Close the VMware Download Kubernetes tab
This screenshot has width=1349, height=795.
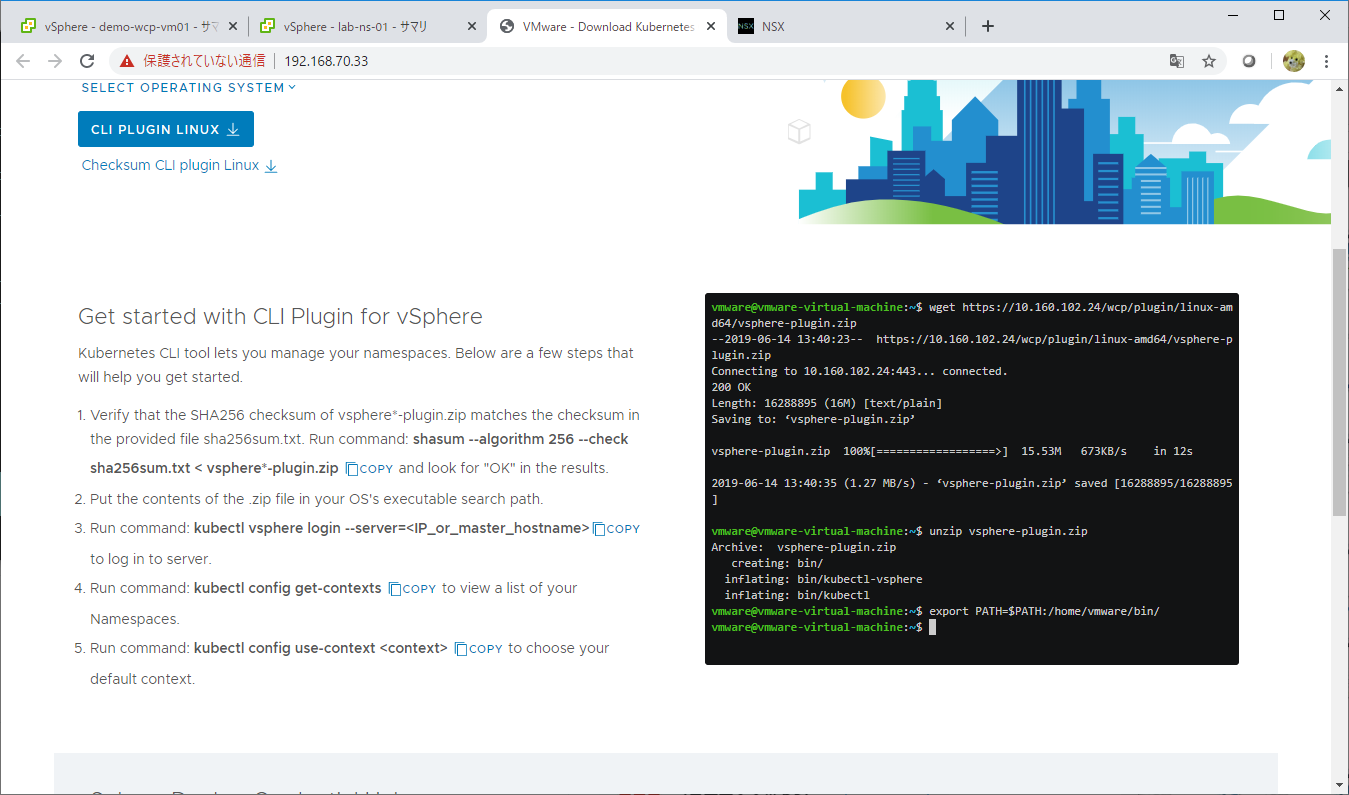(x=711, y=27)
